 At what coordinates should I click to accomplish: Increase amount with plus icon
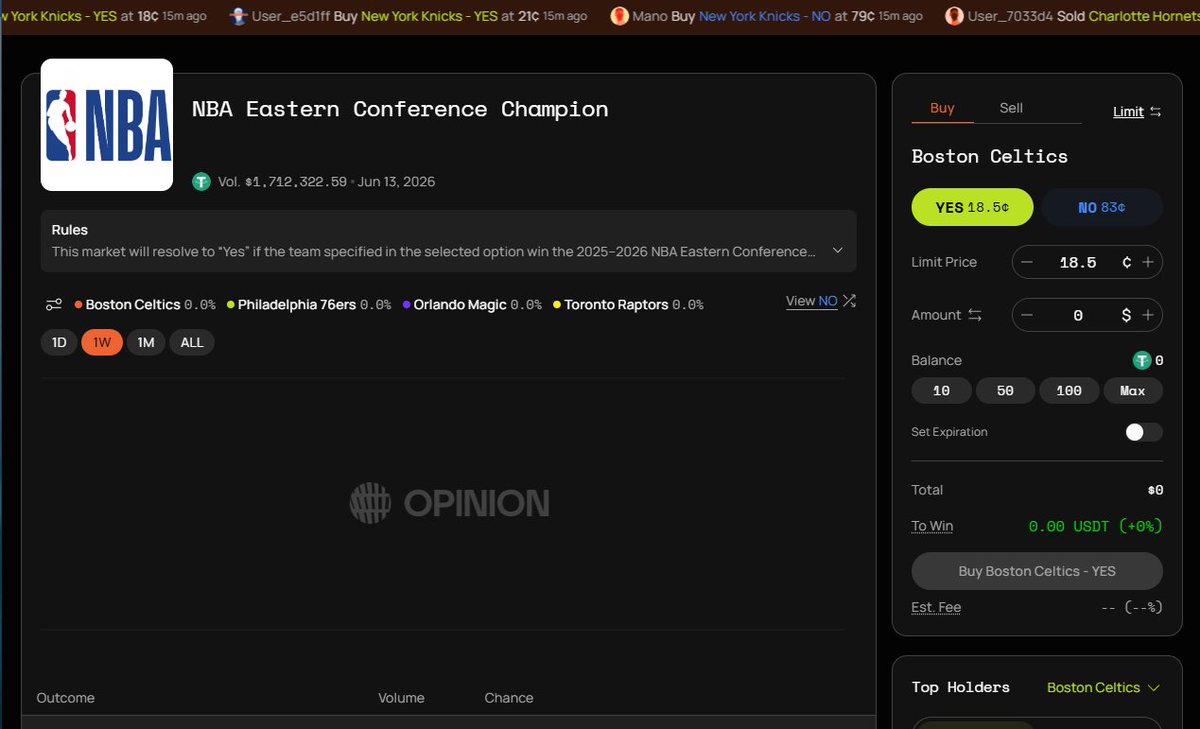[1148, 315]
